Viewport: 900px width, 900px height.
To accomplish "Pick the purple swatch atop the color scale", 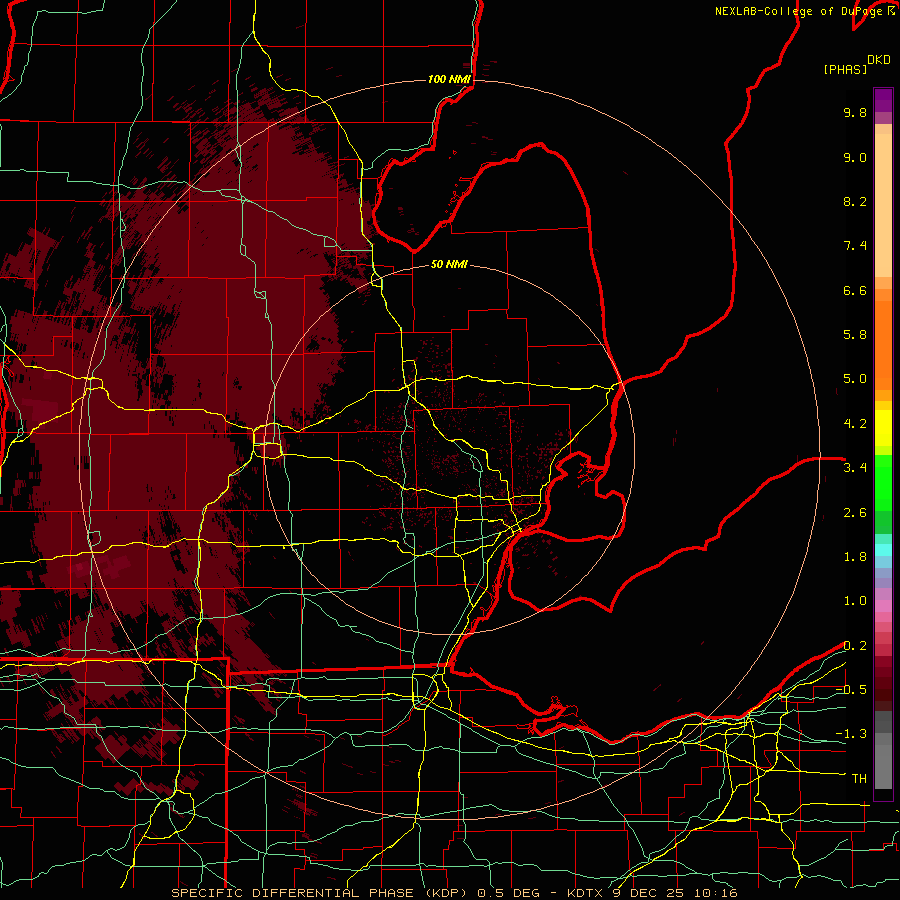I will tap(883, 100).
